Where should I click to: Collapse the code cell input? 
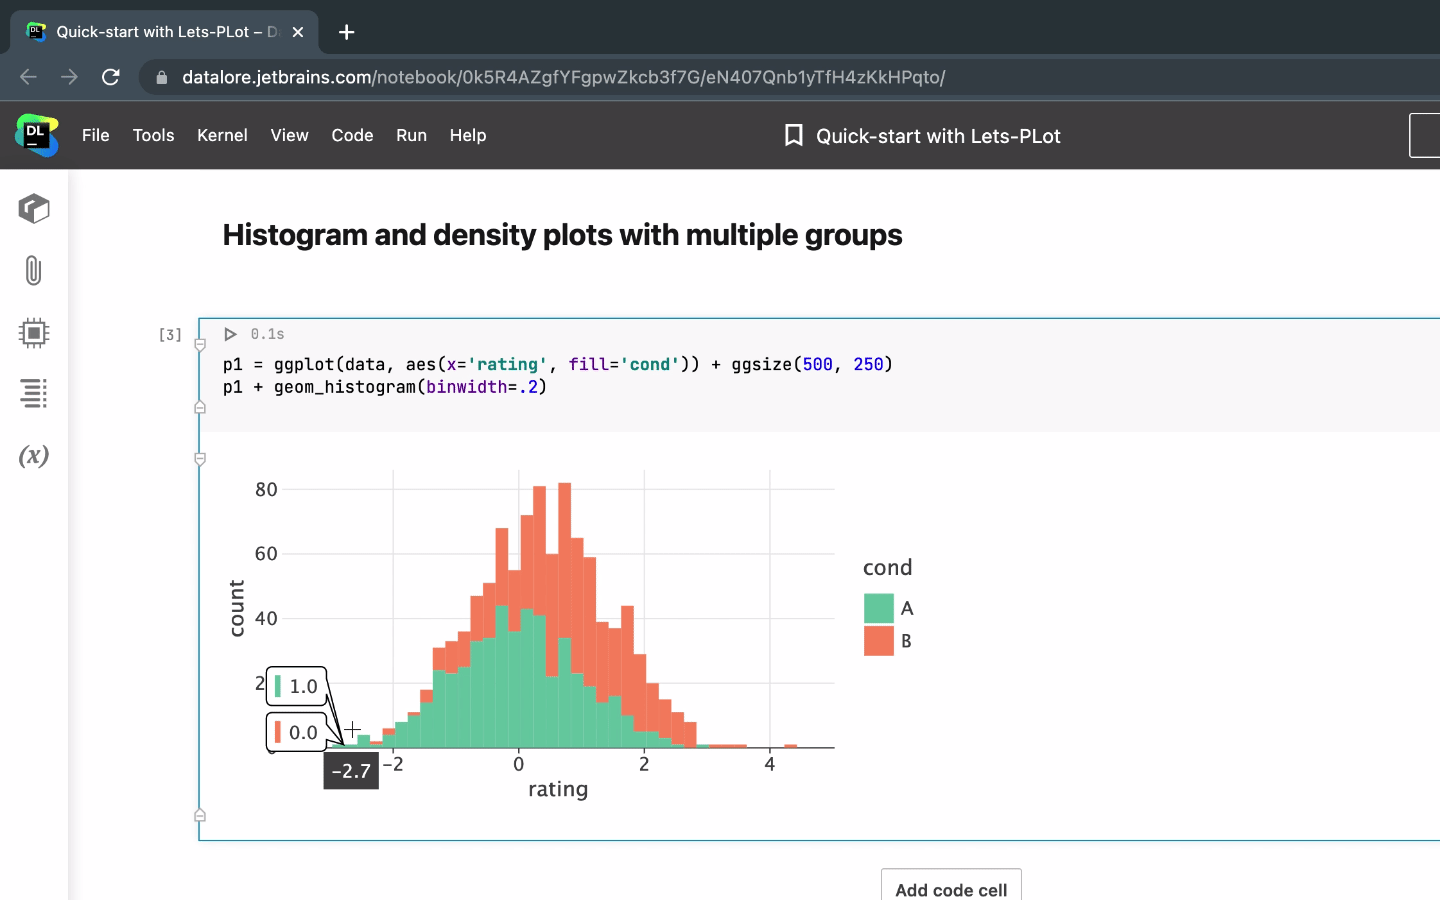pyautogui.click(x=199, y=406)
